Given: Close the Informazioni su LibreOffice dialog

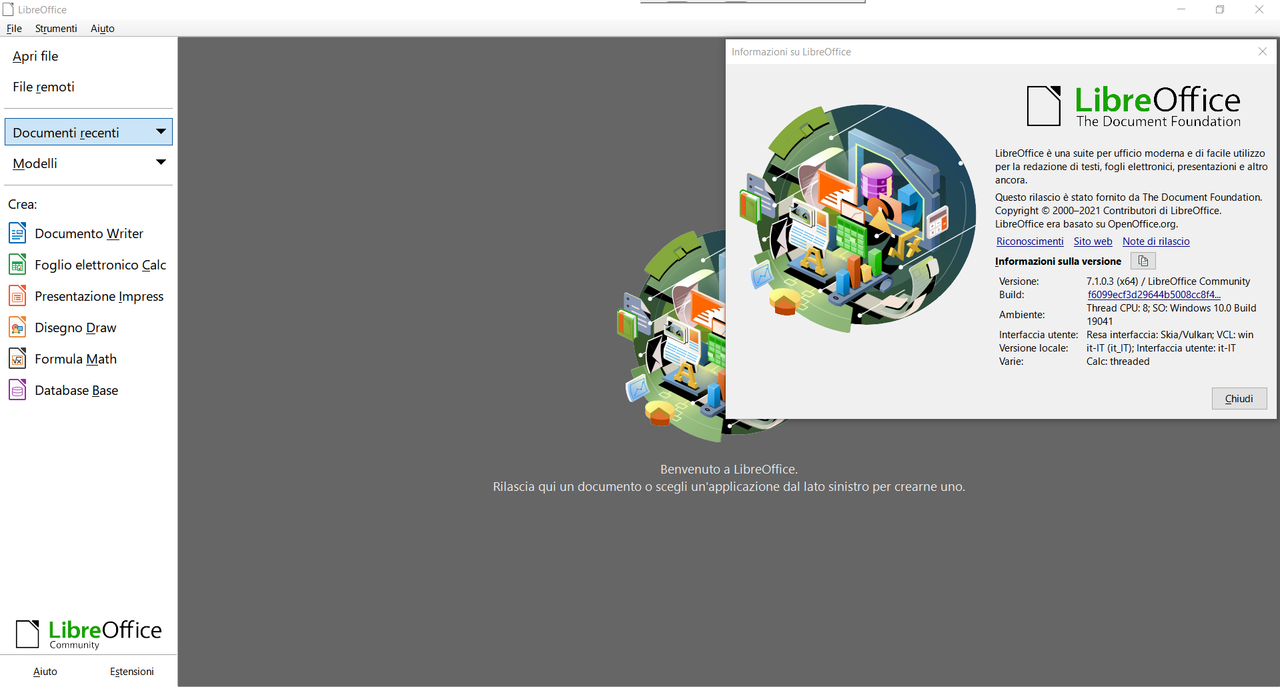Looking at the screenshot, I should pos(1262,51).
